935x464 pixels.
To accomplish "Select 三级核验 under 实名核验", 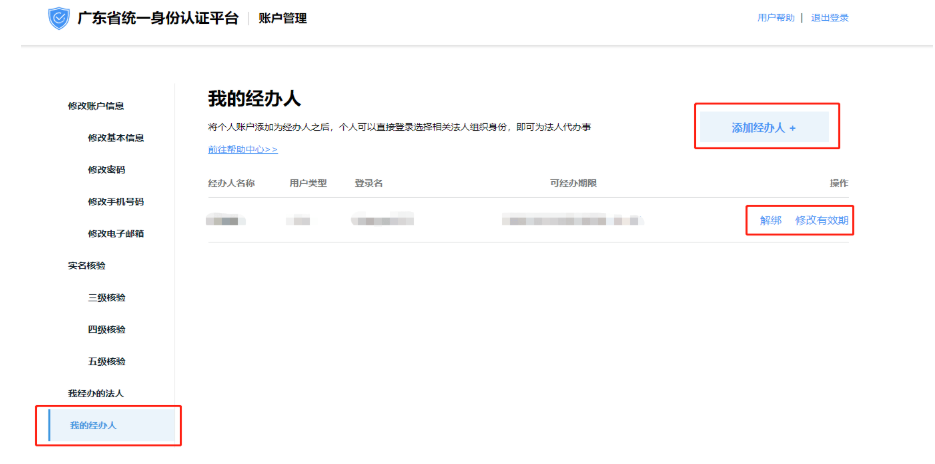I will 106,298.
